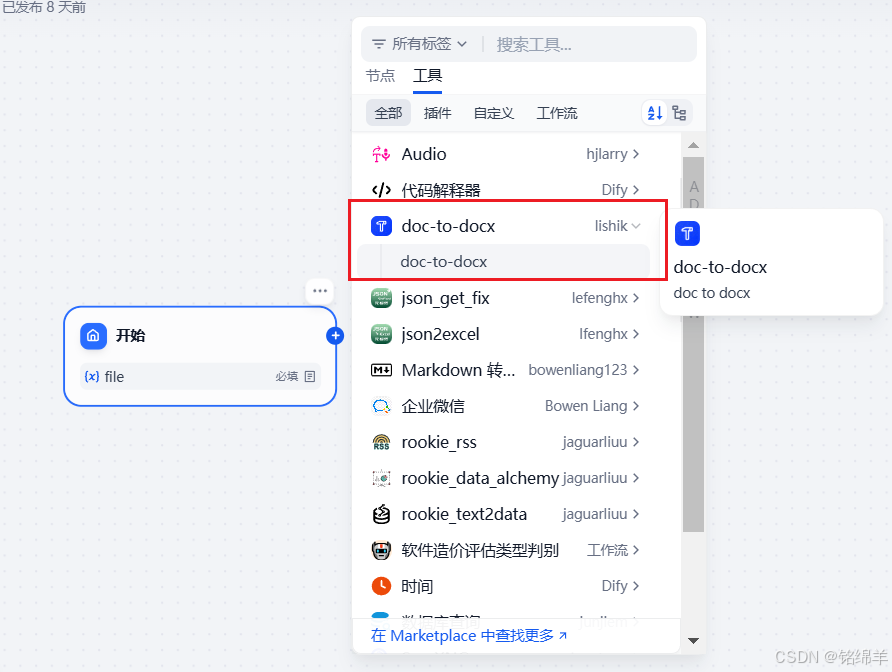Toggle the 全部 filter selection
The height and width of the screenshot is (672, 892).
click(388, 113)
